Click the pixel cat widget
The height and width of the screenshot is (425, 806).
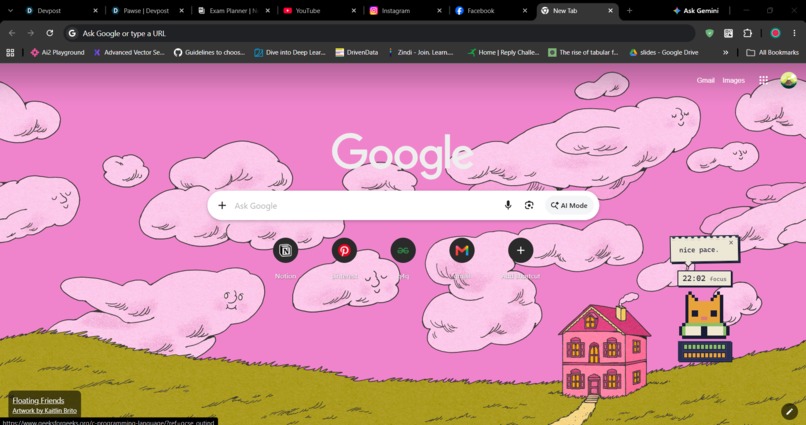[704, 314]
